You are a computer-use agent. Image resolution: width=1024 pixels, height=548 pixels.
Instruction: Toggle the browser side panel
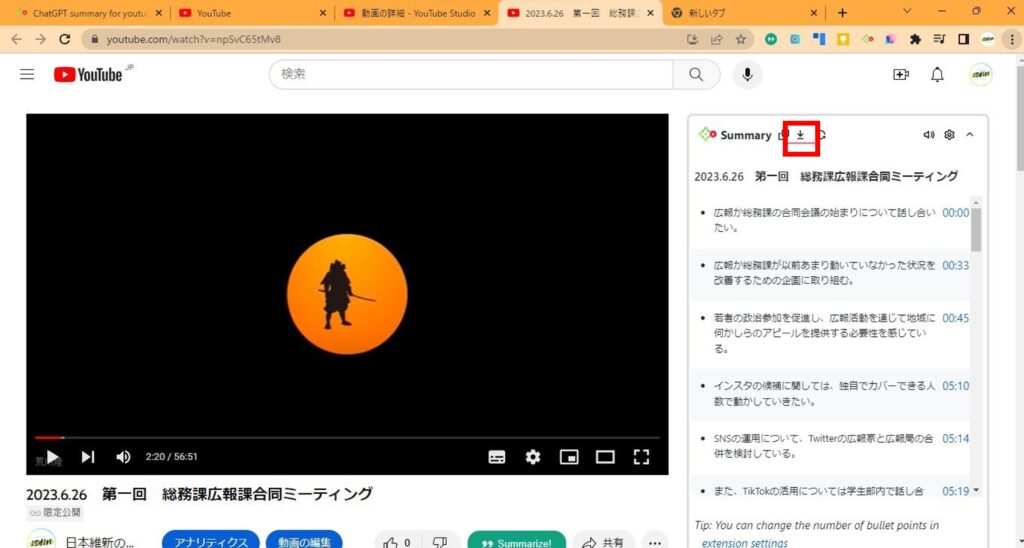pos(963,39)
